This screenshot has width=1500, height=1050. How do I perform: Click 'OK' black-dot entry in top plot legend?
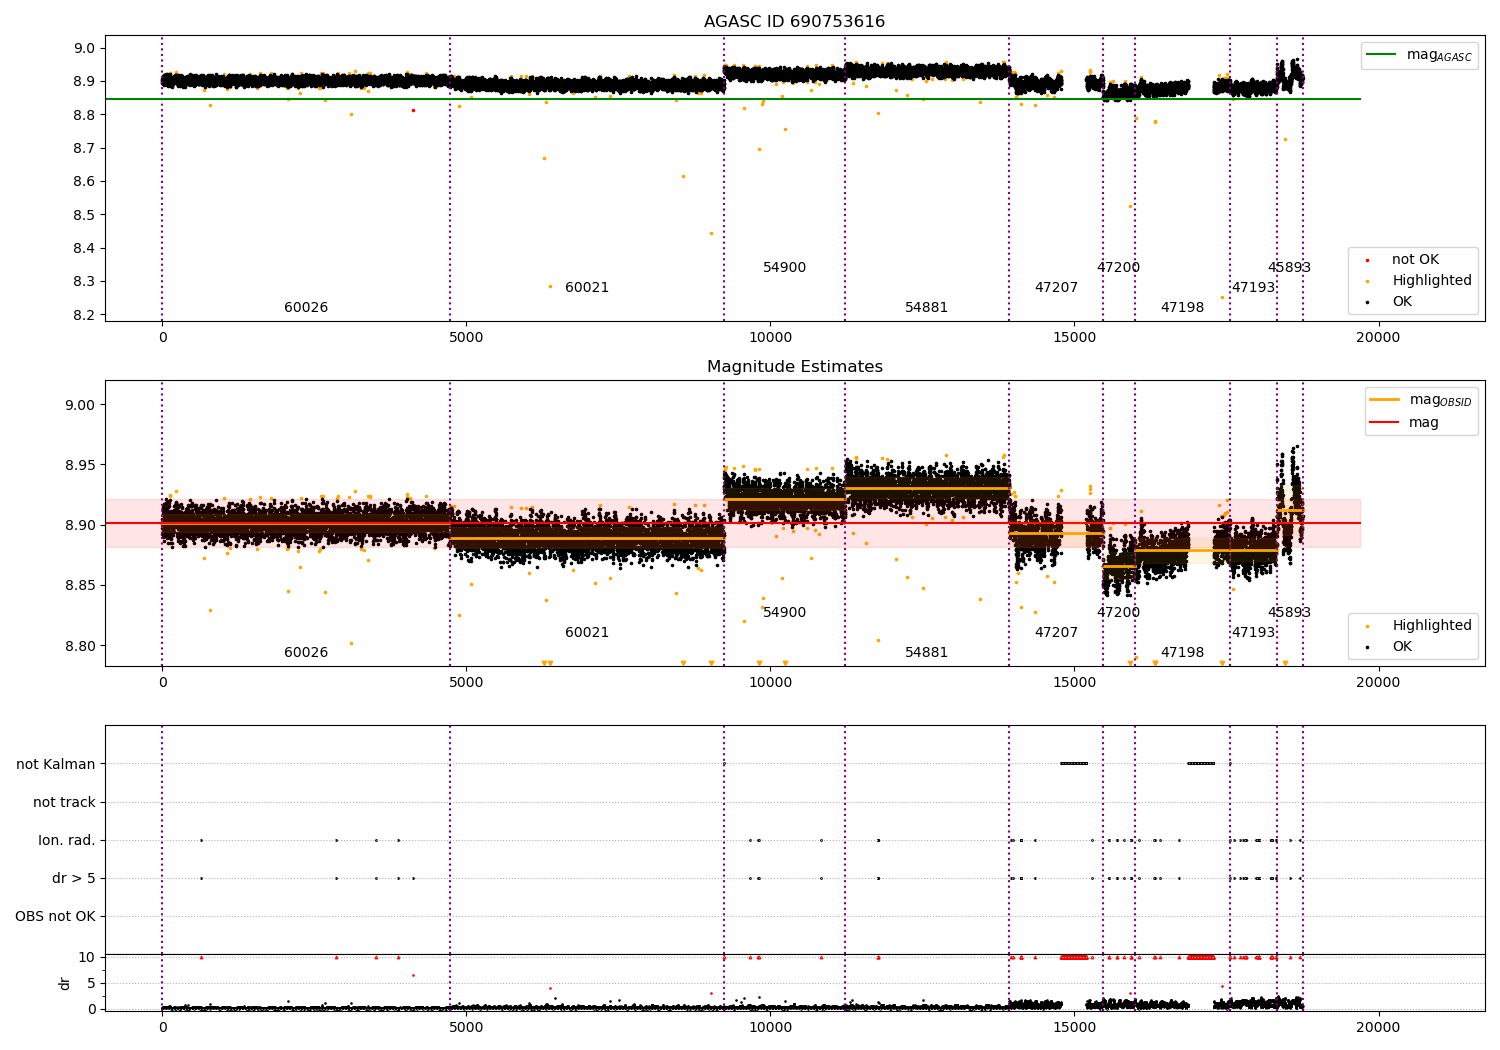pyautogui.click(x=1401, y=302)
